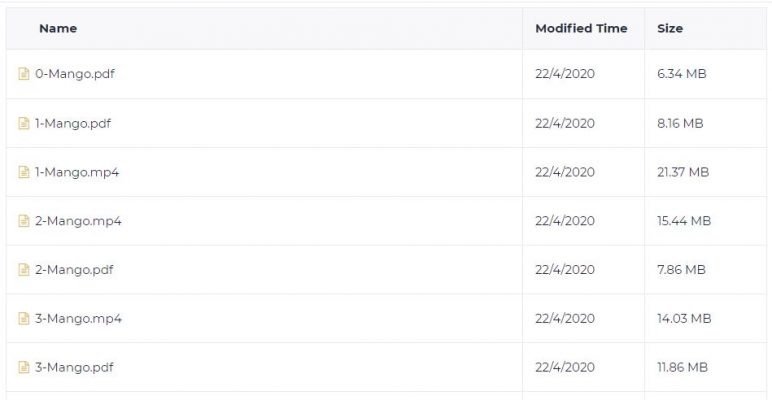Open the 3-Mango.pdf document
The width and height of the screenshot is (772, 400).
[x=74, y=367]
